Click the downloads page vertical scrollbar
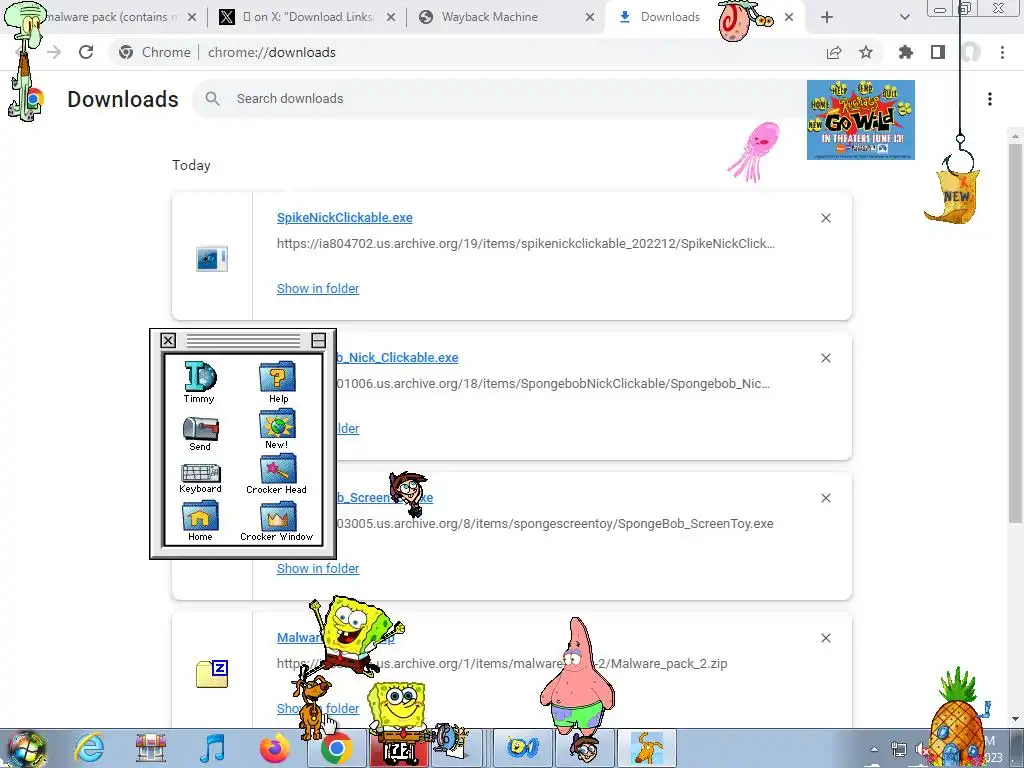Screen dimensions: 1024x768 click(x=1015, y=333)
